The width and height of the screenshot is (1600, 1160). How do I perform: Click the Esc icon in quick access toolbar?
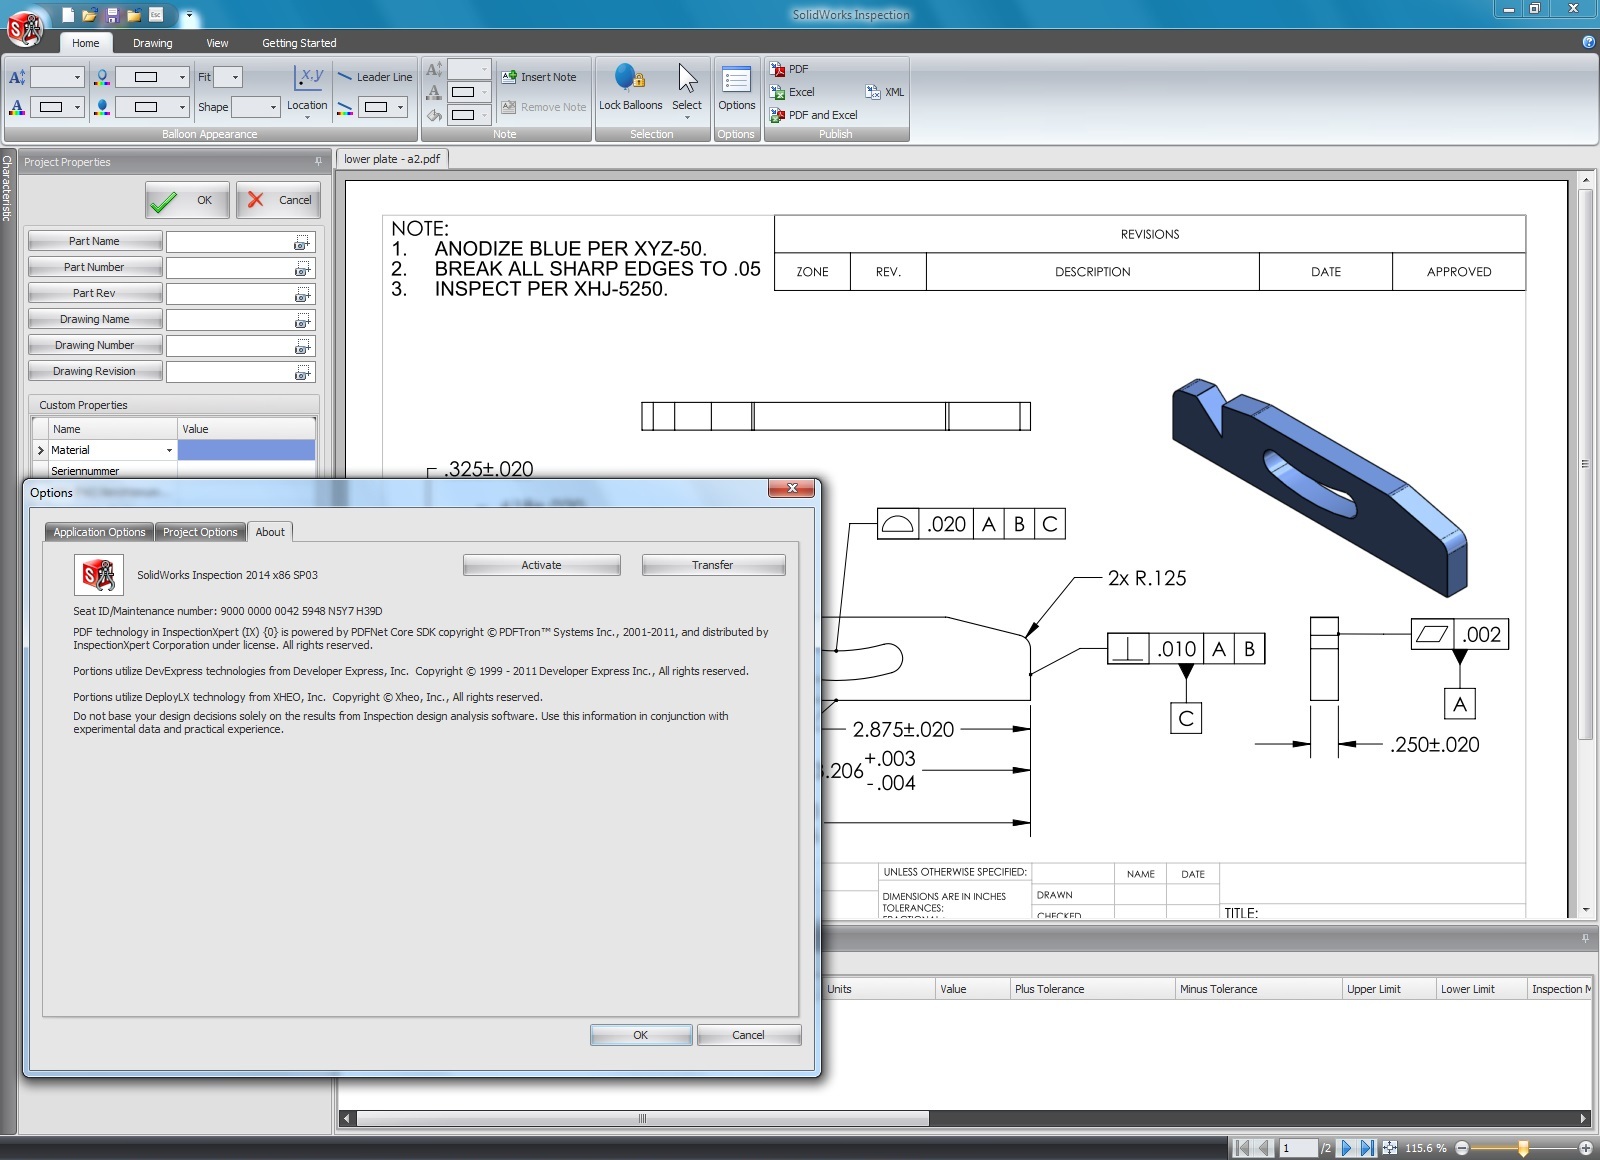(156, 15)
